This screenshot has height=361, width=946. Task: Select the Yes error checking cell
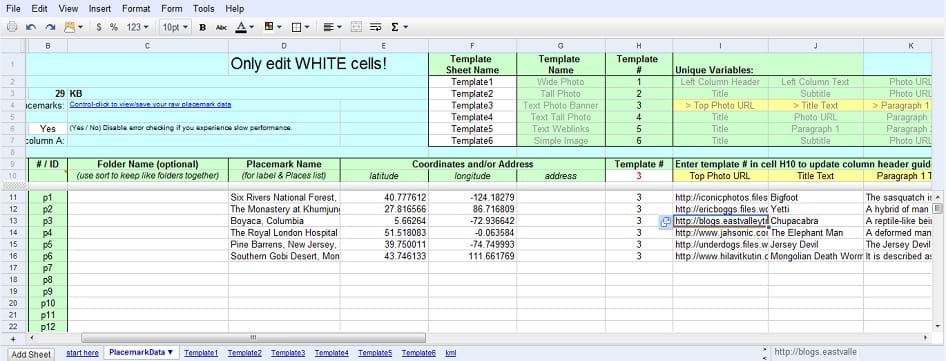[x=48, y=129]
